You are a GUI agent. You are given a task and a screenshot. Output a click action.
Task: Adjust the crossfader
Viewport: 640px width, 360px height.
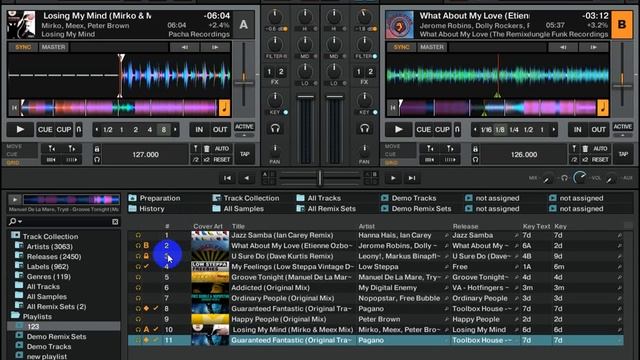pos(320,178)
